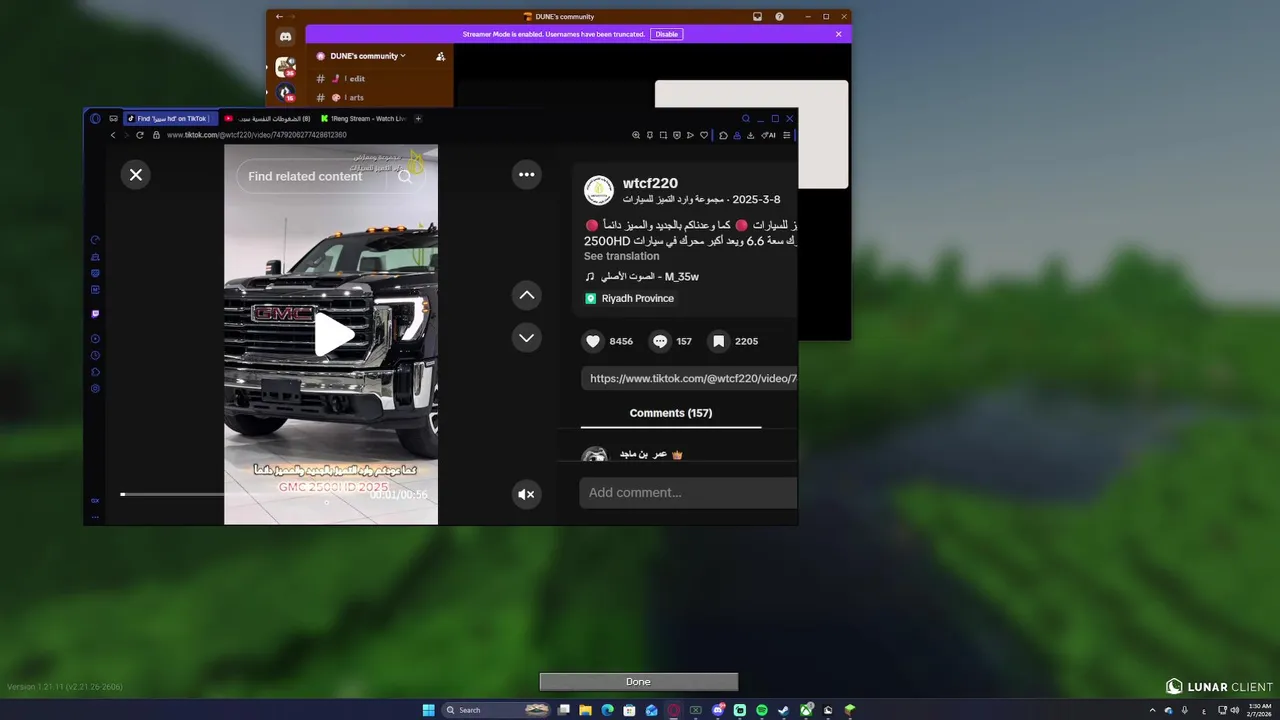Close the TikTok video viewer with X

(136, 175)
